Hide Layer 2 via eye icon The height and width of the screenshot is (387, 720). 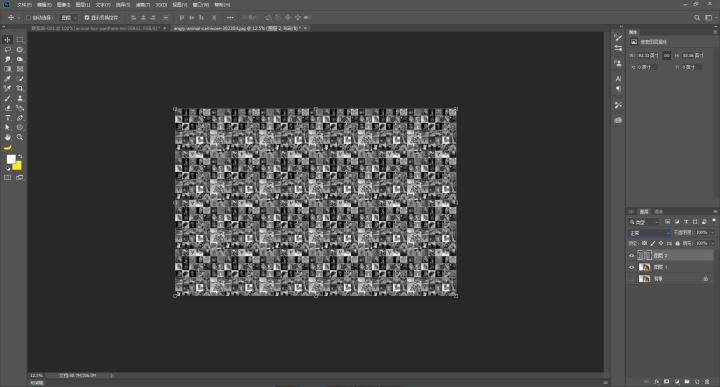pos(631,256)
